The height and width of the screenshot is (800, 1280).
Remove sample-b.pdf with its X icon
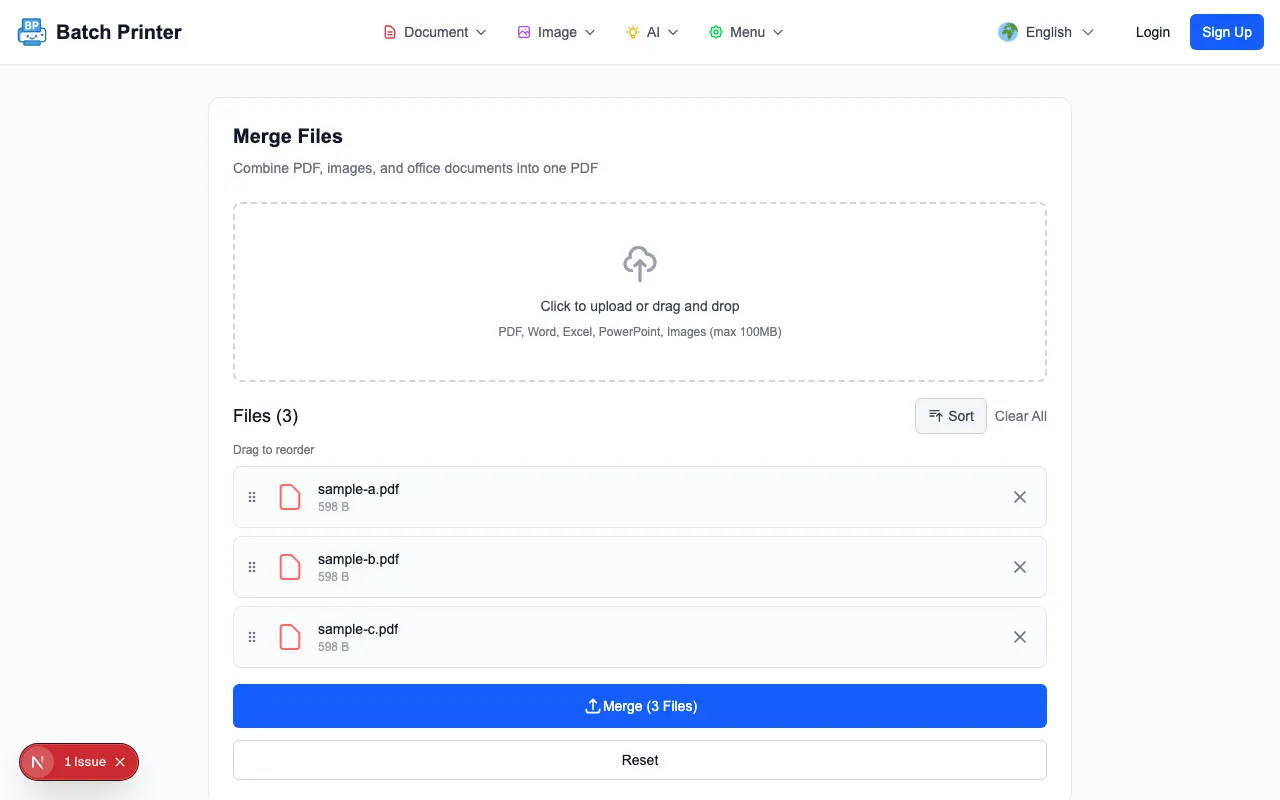pos(1020,567)
